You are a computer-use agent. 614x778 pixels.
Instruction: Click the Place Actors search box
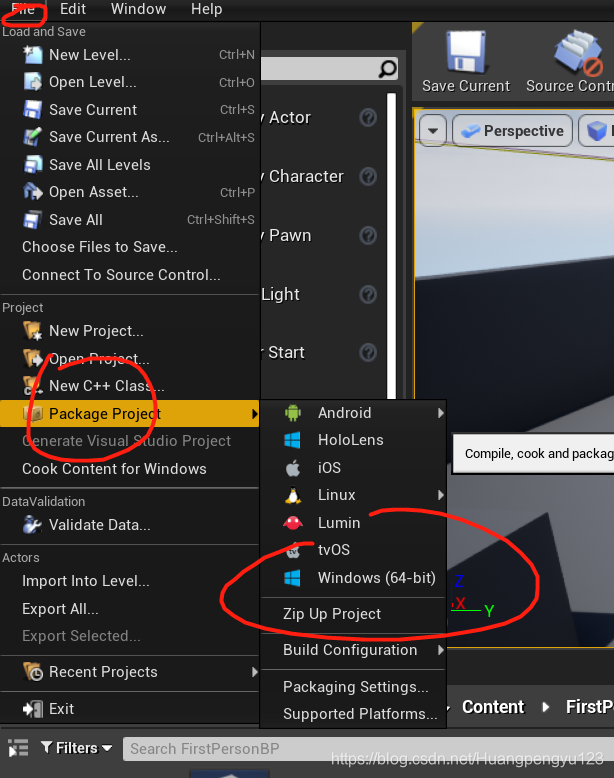[x=330, y=68]
